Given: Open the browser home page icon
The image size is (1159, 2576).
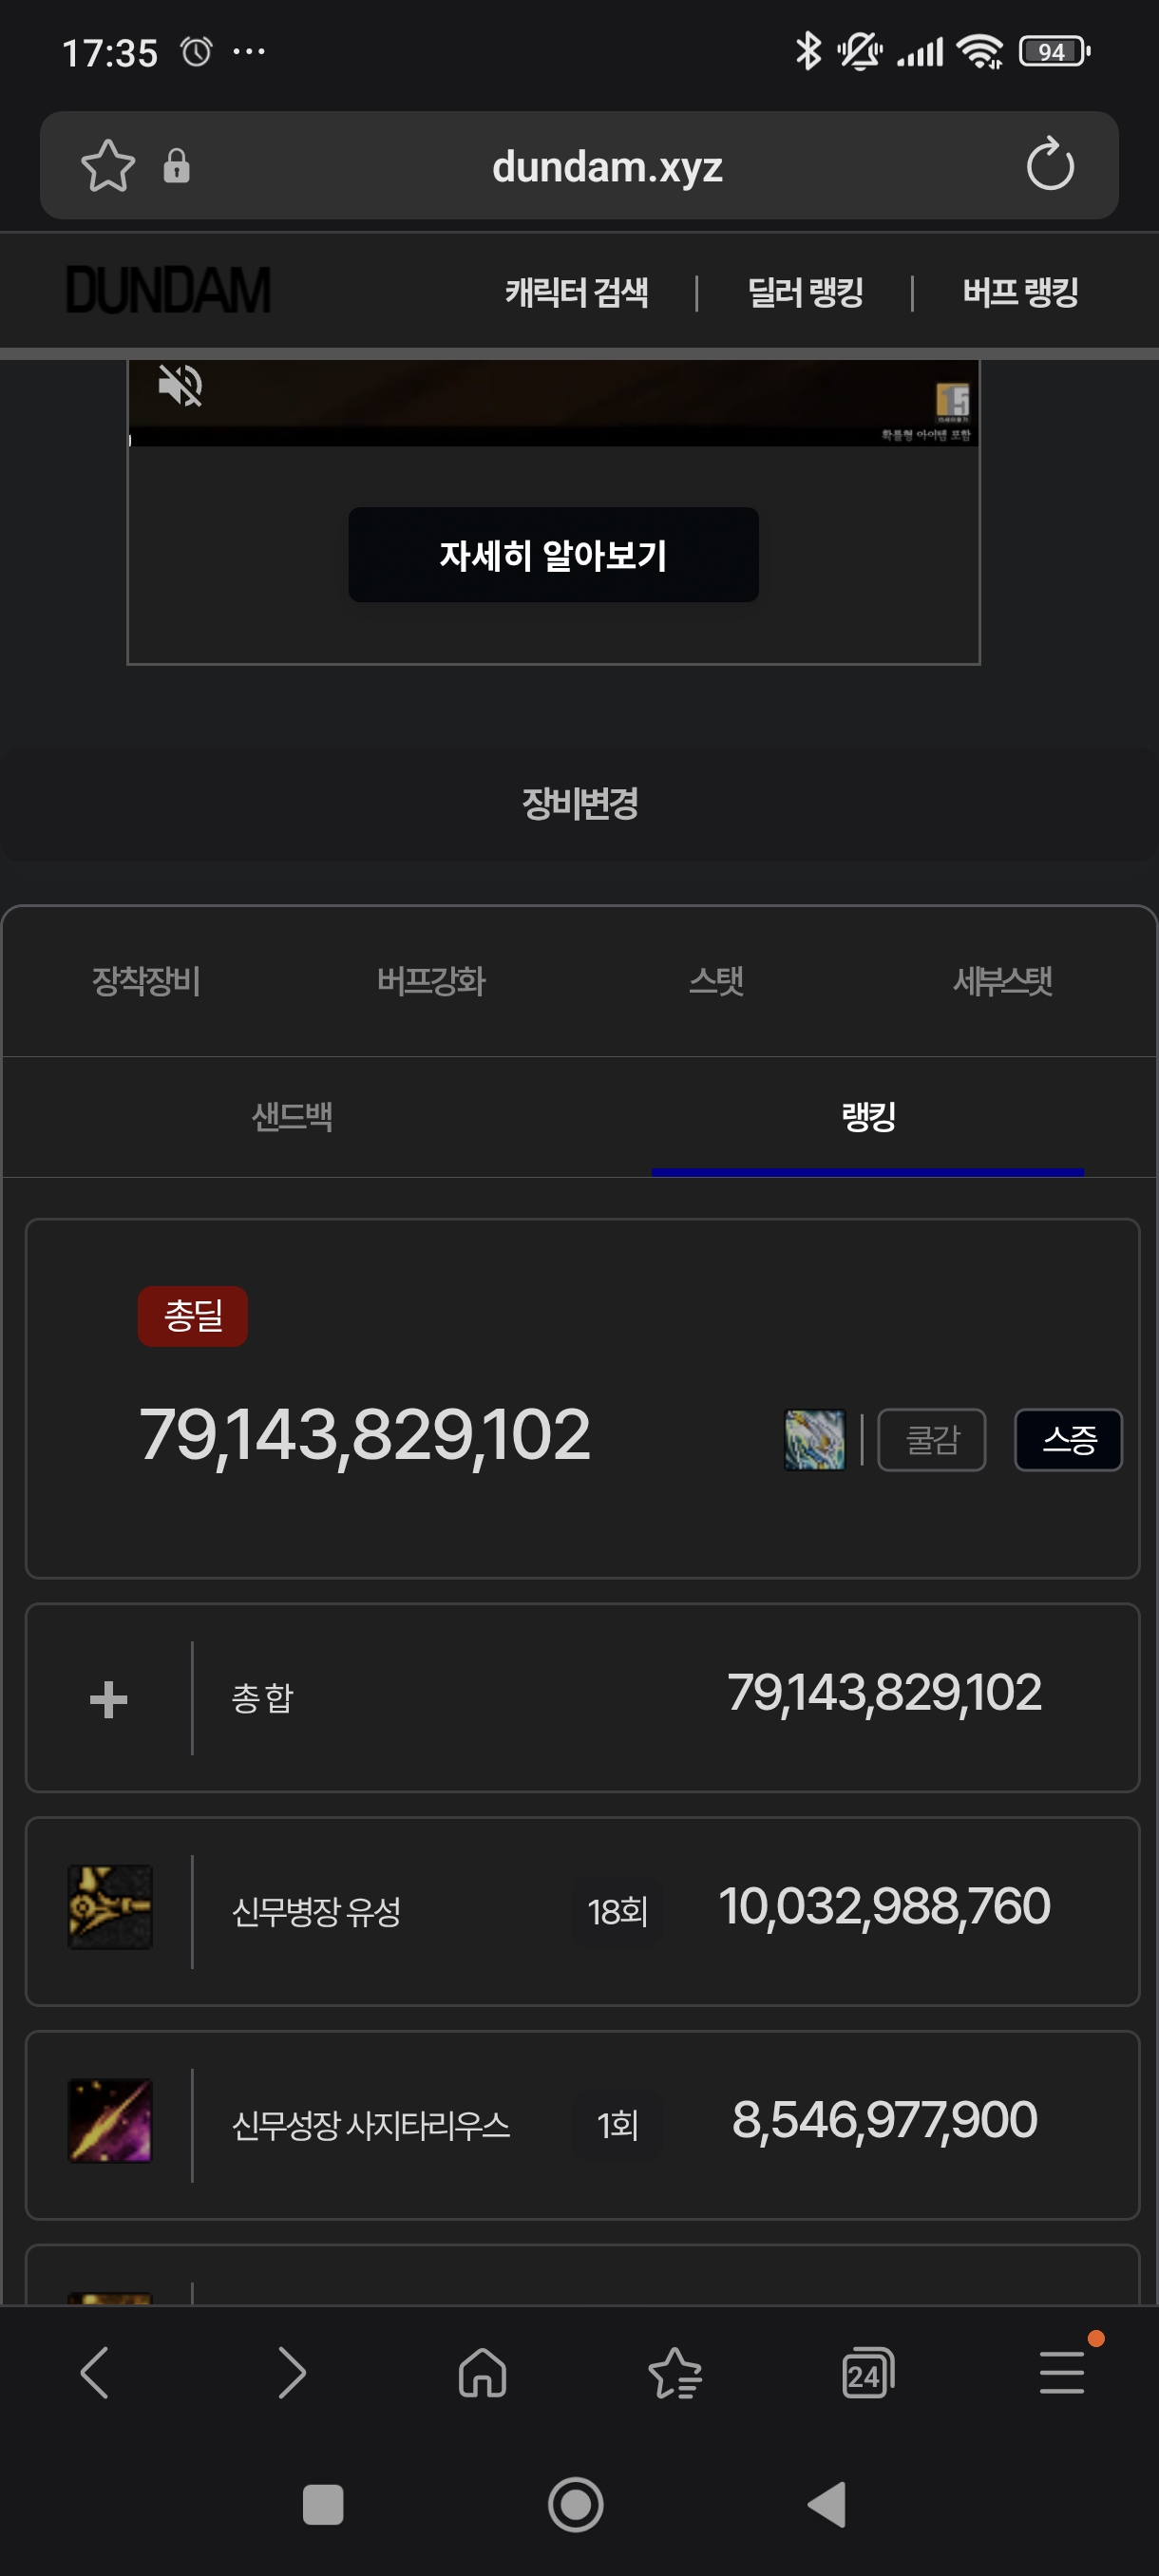Looking at the screenshot, I should point(483,2373).
